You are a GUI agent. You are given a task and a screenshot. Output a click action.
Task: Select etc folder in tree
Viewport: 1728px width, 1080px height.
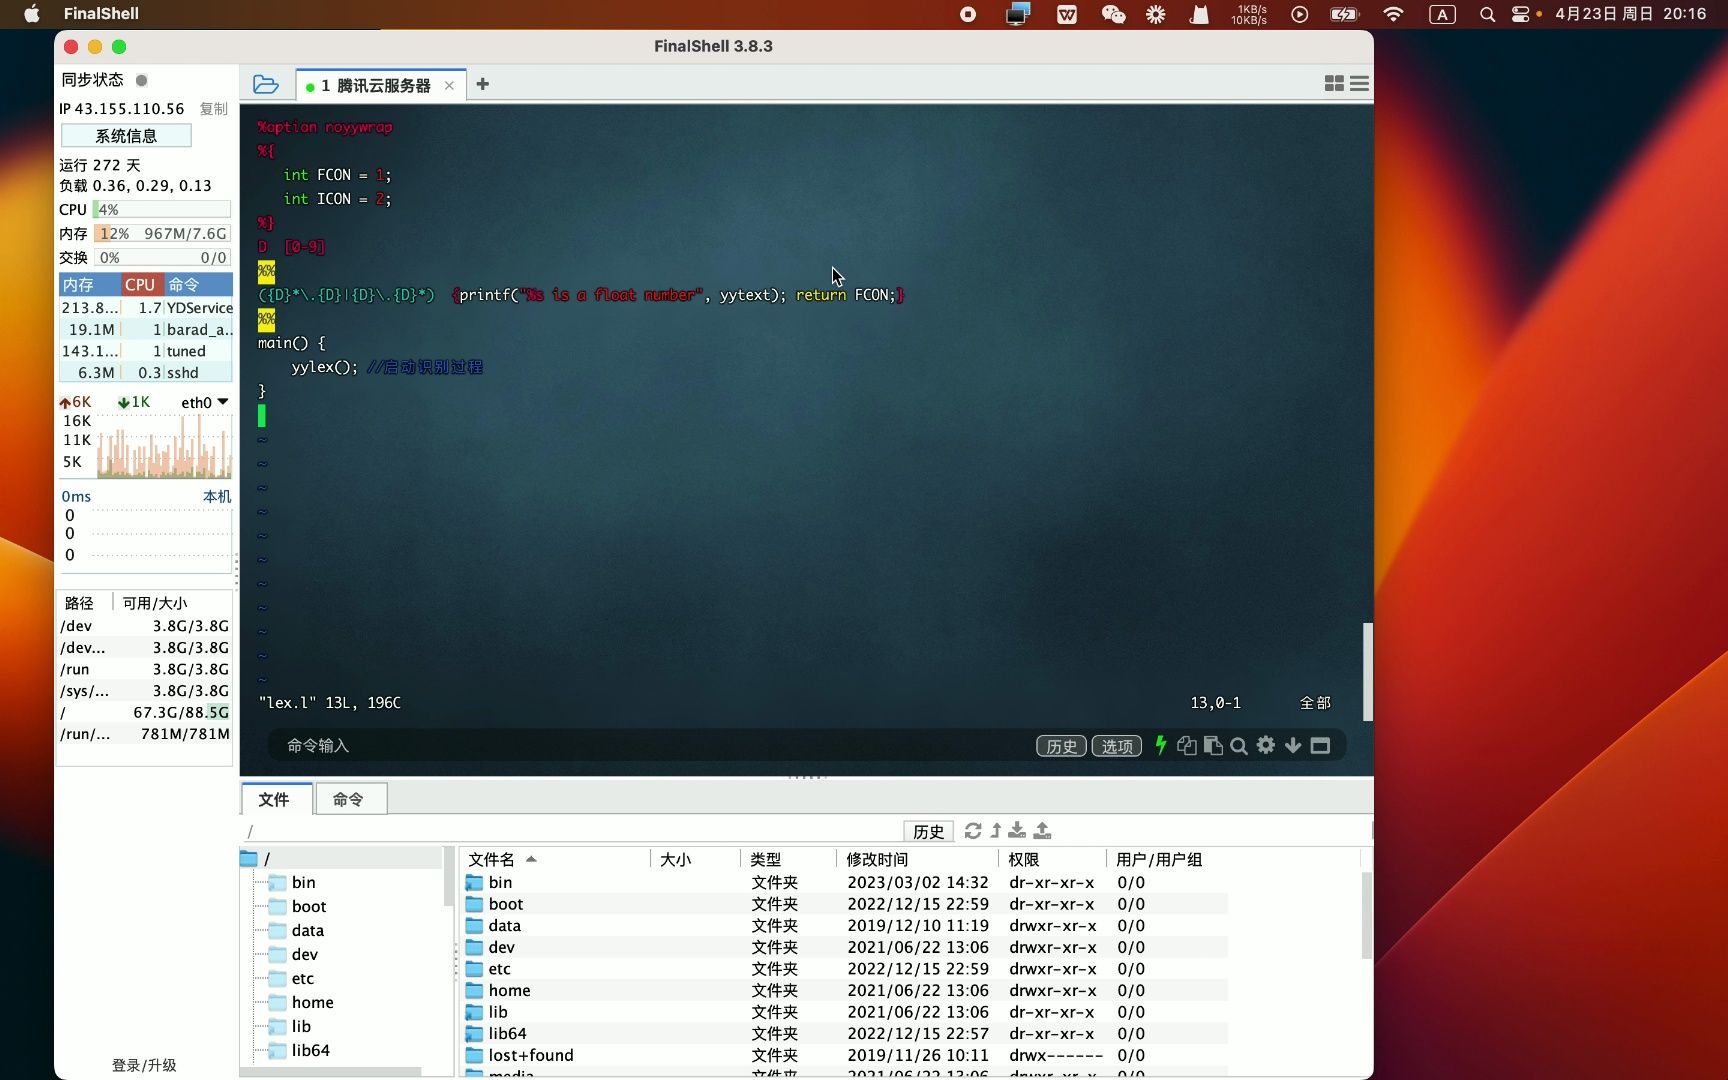pos(302,979)
